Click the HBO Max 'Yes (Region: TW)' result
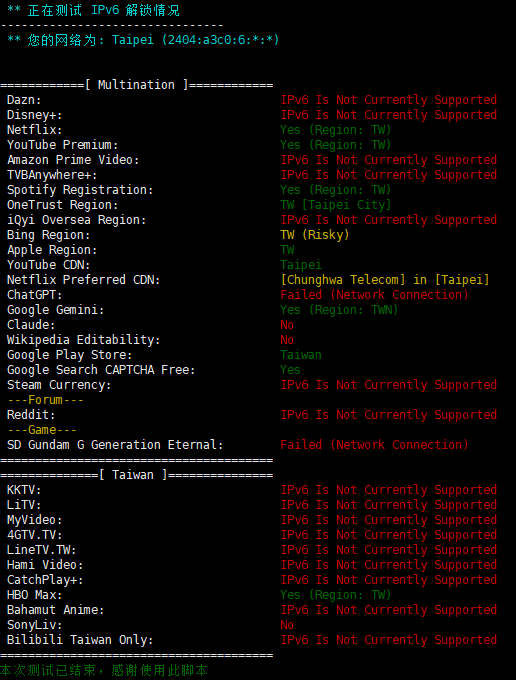Viewport: 516px width, 680px height. coord(336,595)
